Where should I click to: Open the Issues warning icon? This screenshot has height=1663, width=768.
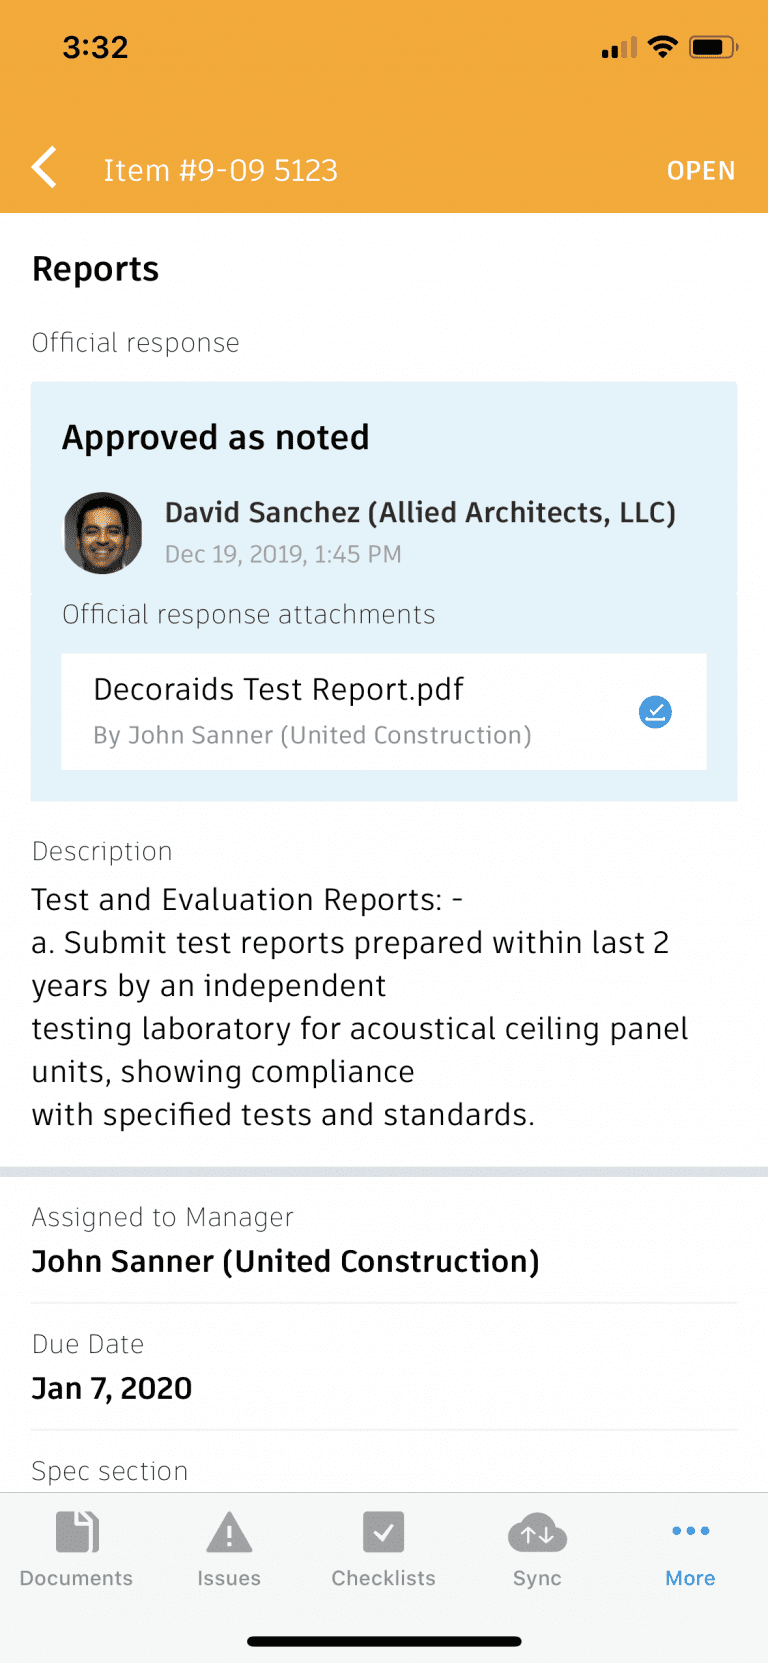coord(229,1532)
